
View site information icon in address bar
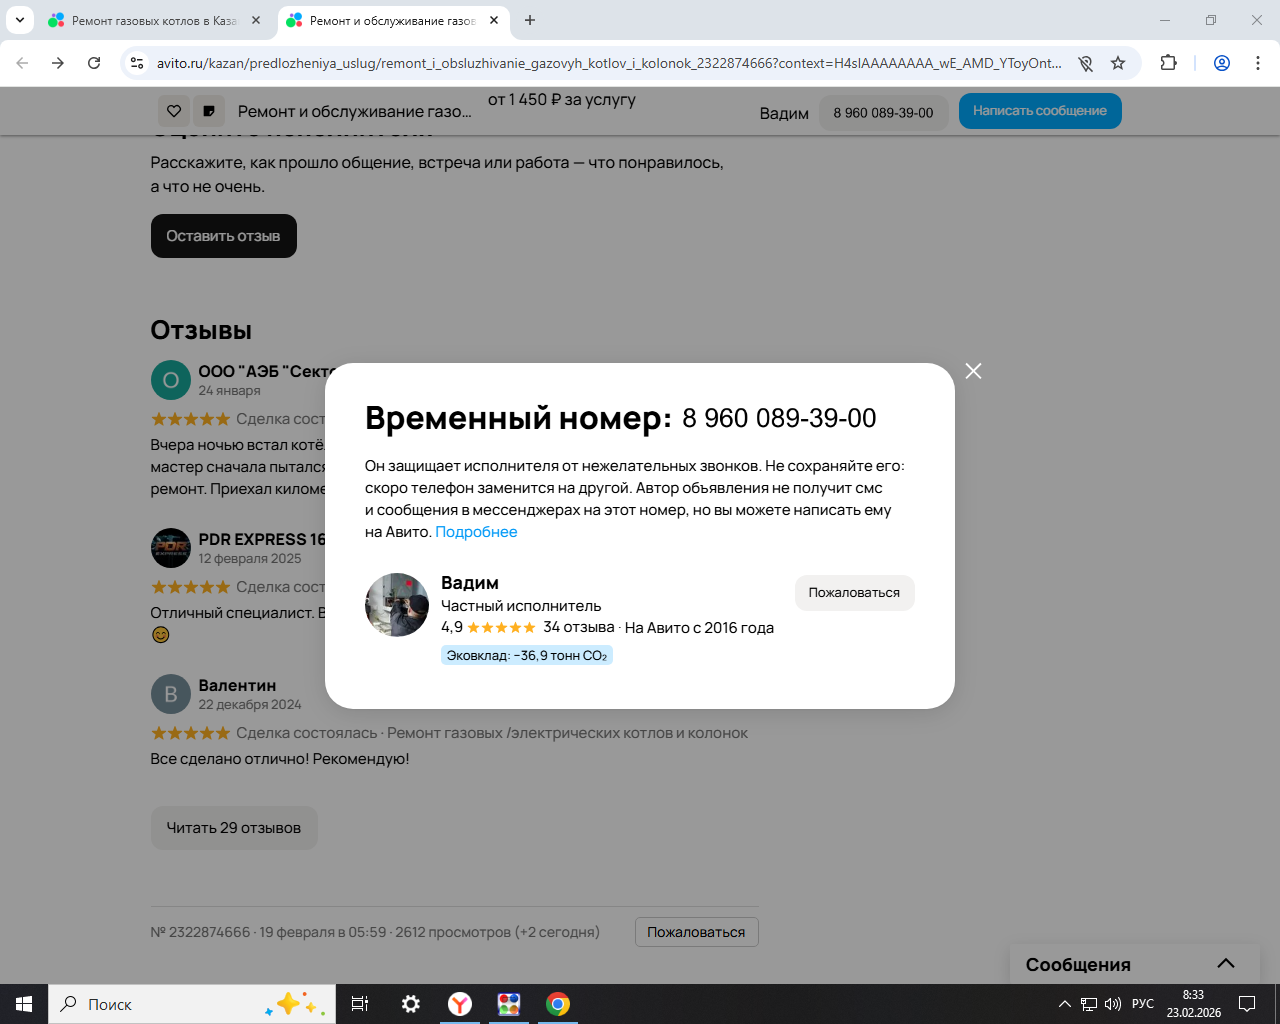click(138, 63)
